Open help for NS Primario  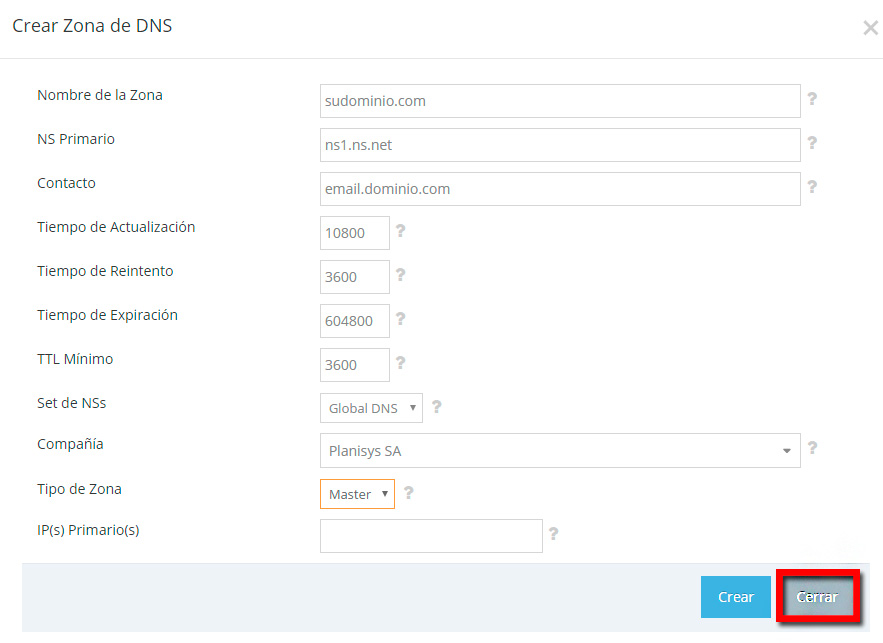812,142
